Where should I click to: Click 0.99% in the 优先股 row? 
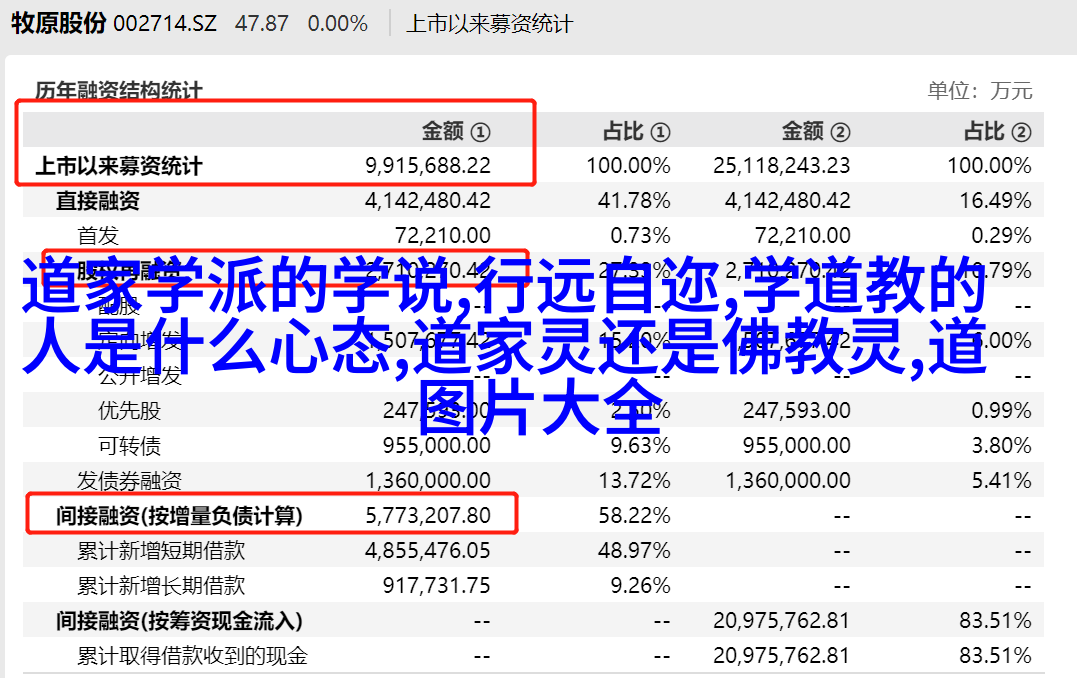(1001, 411)
